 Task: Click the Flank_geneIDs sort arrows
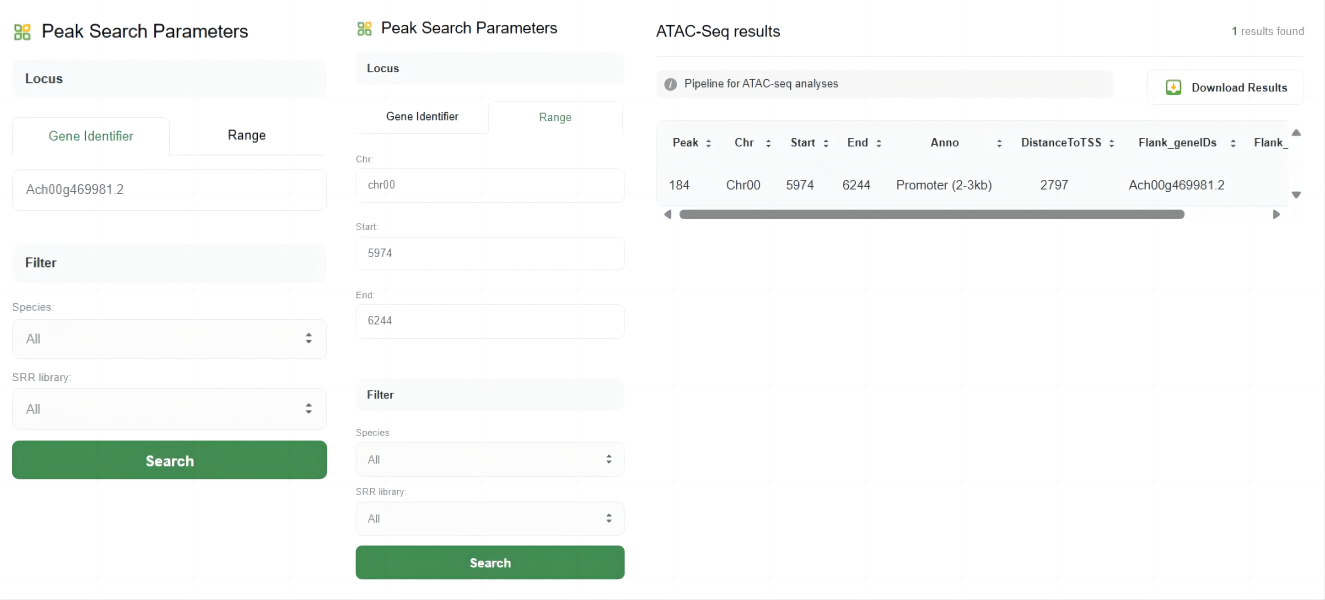(x=1232, y=143)
